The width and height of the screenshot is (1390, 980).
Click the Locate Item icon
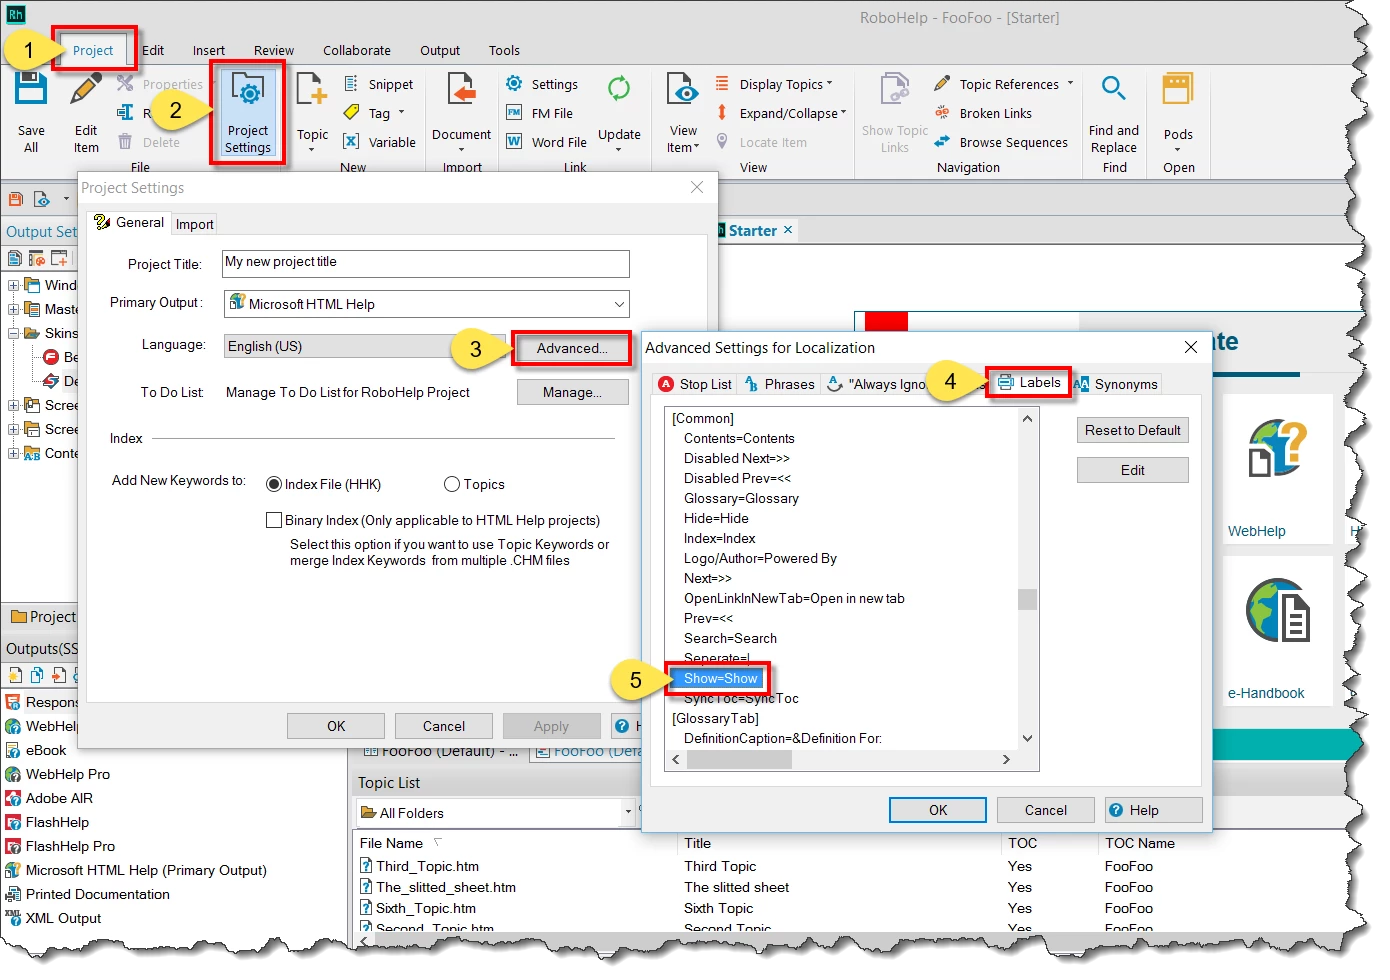722,142
